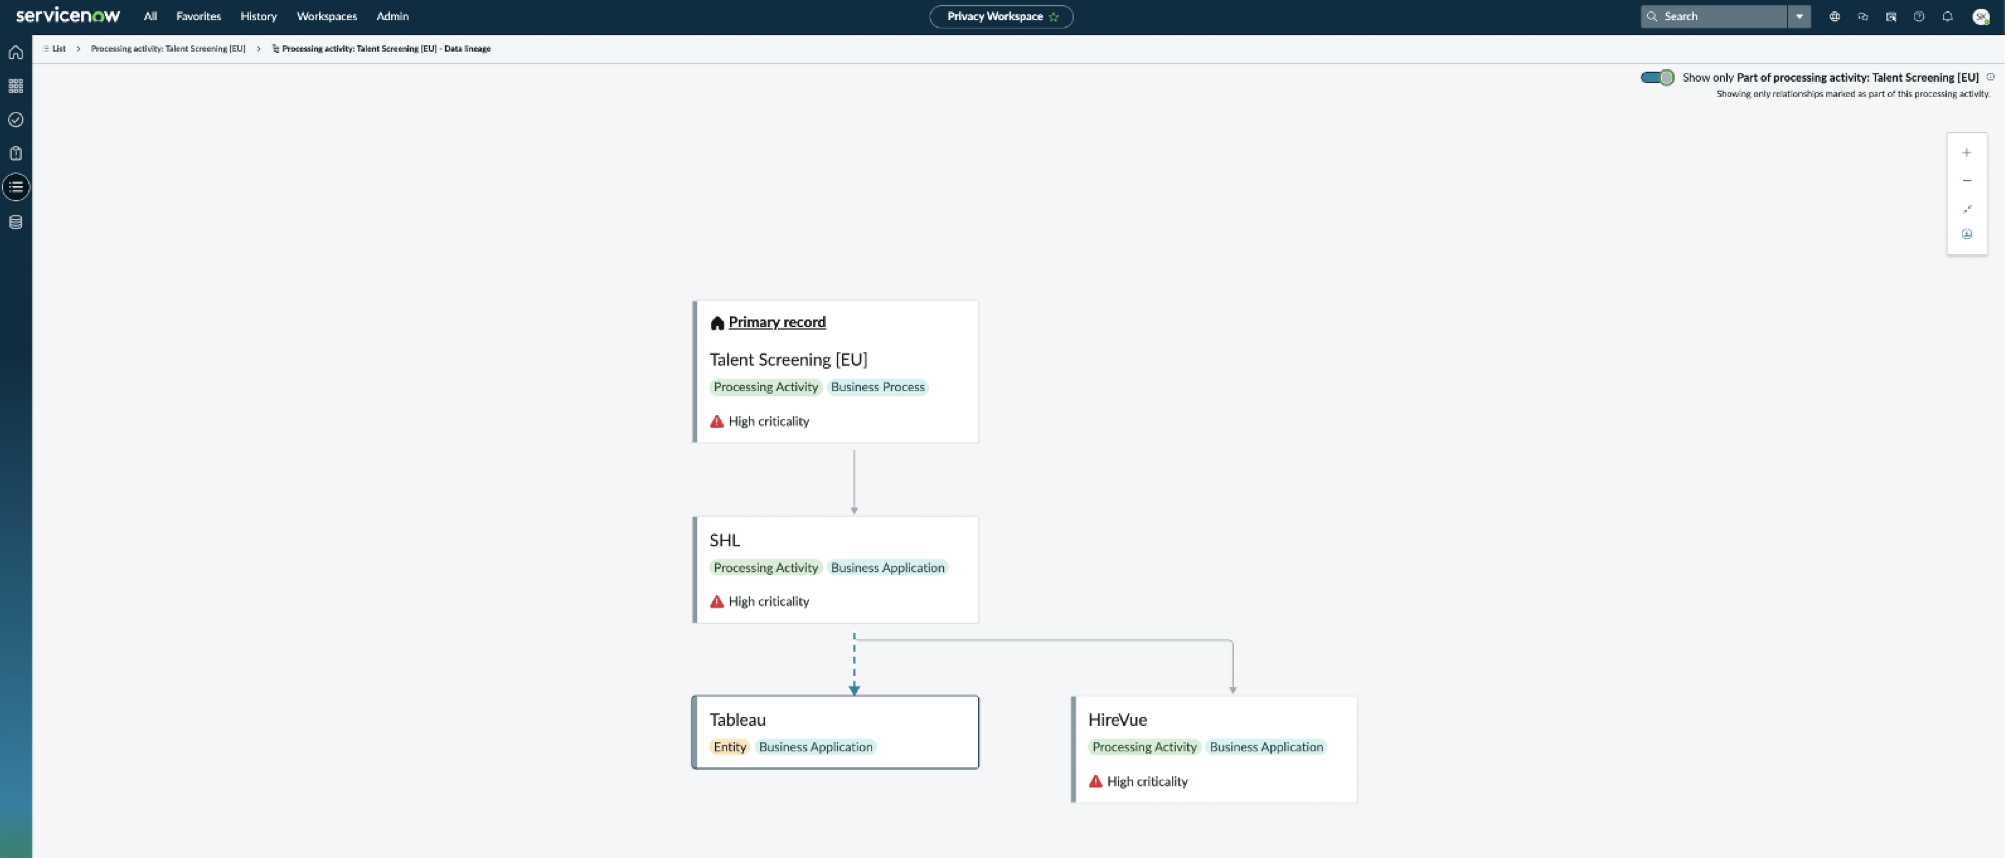Fit the diagram to screen

(x=1966, y=209)
